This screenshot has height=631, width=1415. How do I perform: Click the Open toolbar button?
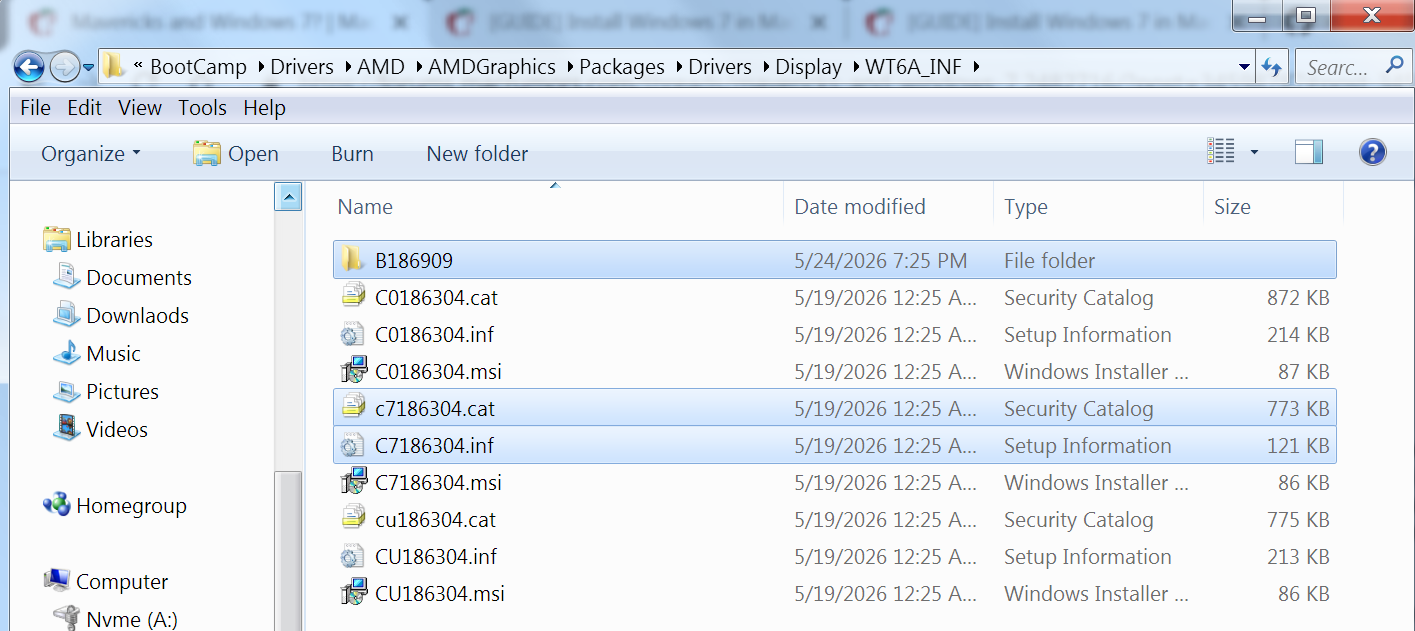[236, 153]
